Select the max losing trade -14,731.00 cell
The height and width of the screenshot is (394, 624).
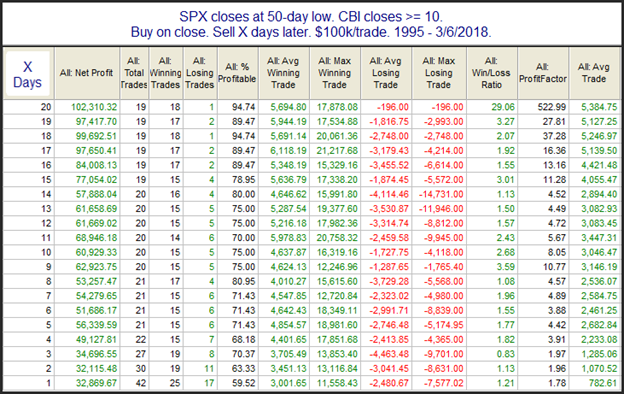tap(441, 194)
